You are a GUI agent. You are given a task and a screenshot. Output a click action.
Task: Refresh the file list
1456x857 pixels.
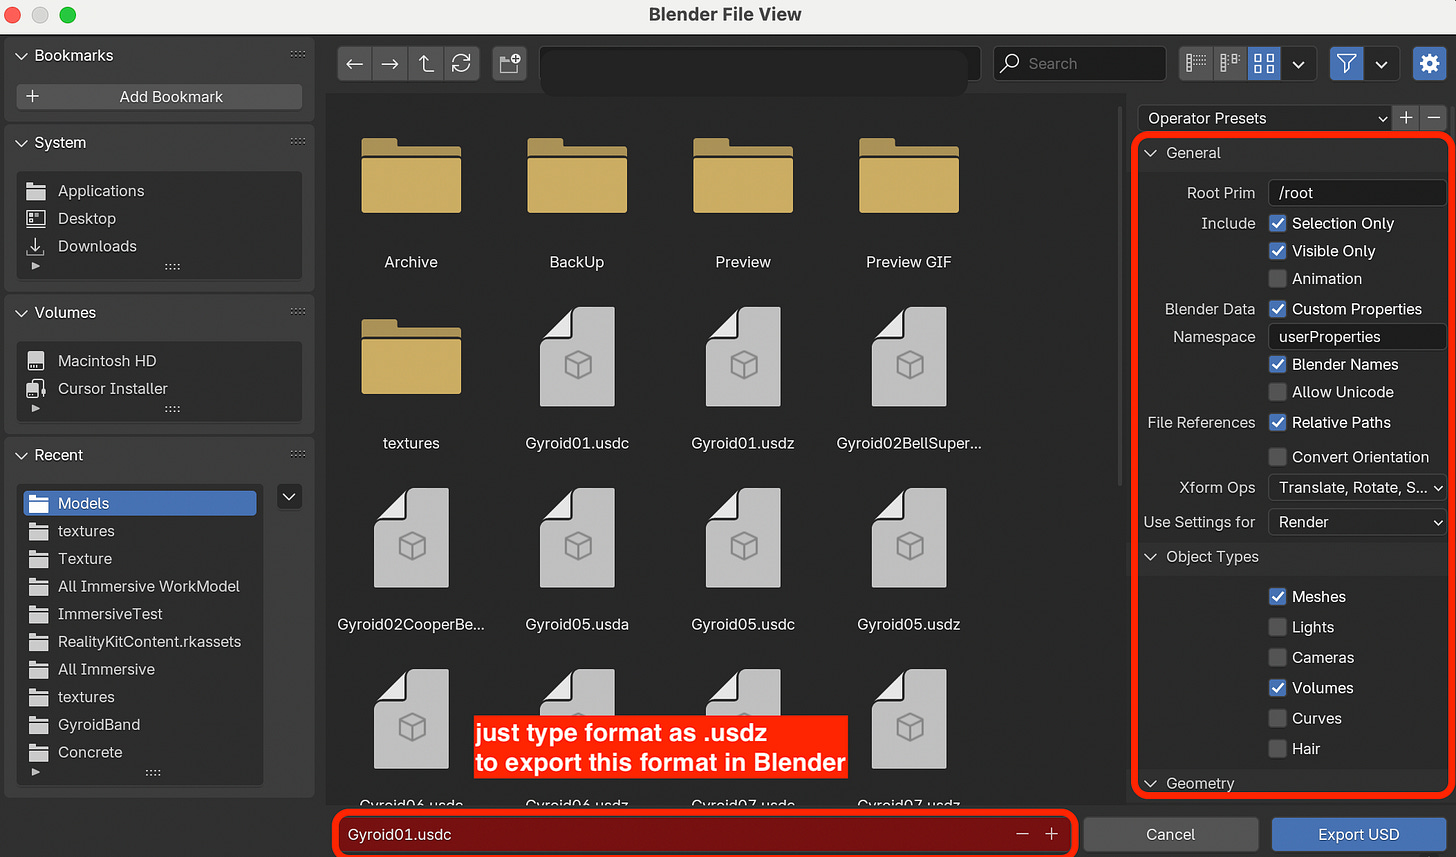461,63
